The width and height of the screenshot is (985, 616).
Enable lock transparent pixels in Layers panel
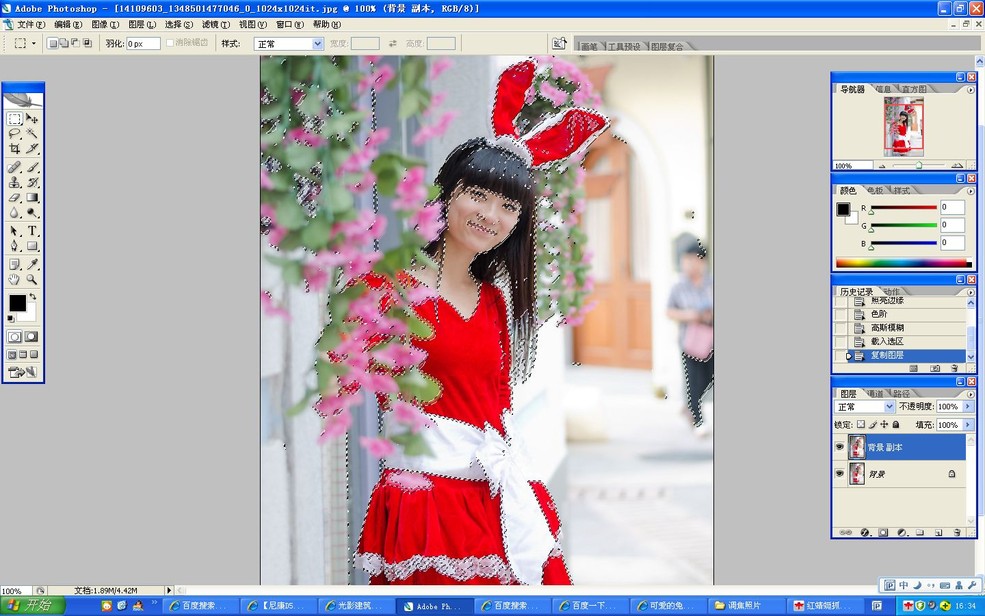click(862, 424)
